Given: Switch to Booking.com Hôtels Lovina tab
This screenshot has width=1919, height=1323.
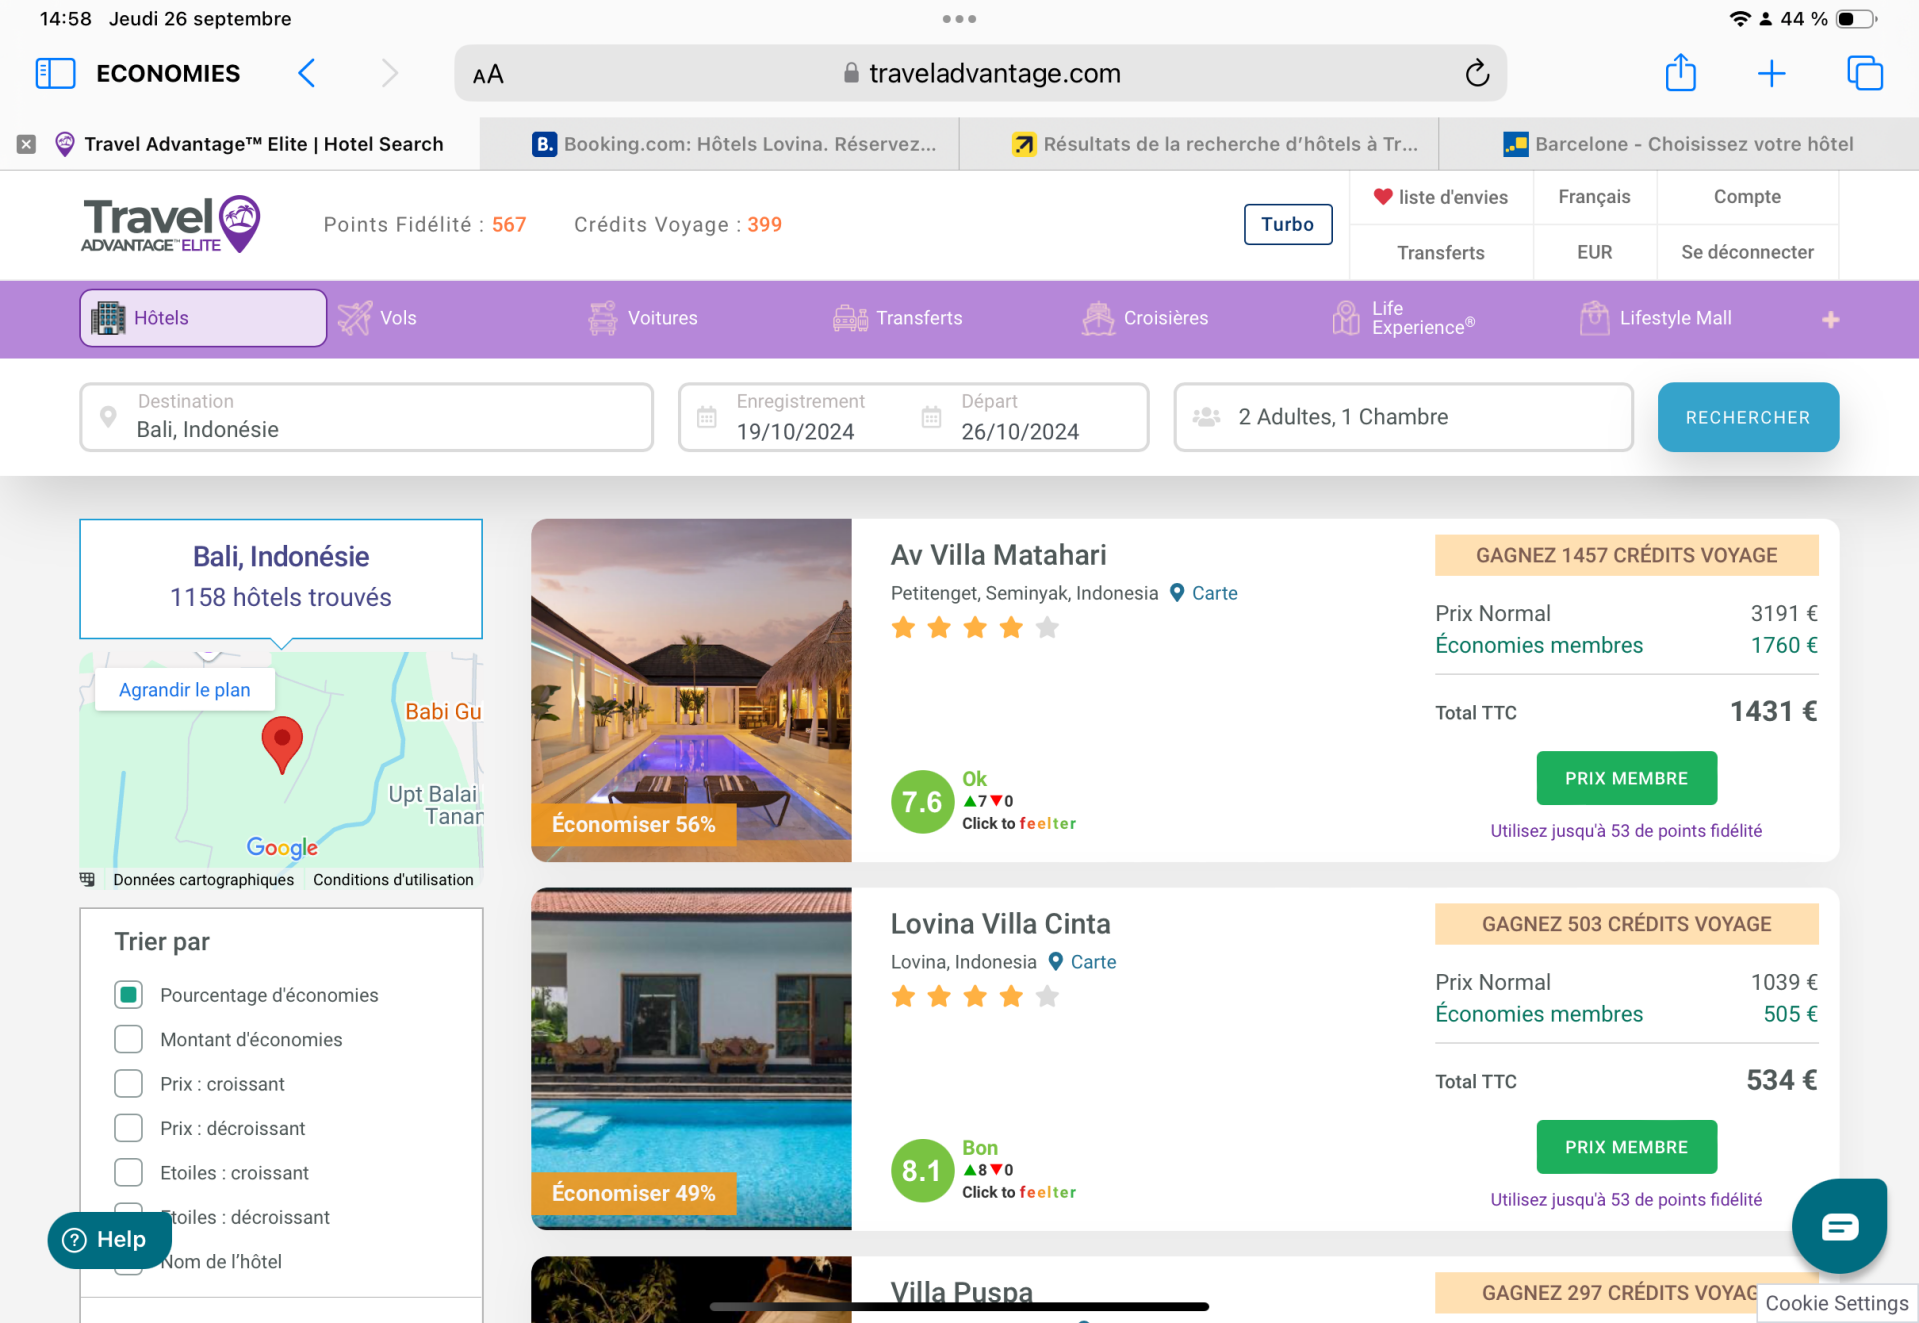Looking at the screenshot, I should [720, 144].
